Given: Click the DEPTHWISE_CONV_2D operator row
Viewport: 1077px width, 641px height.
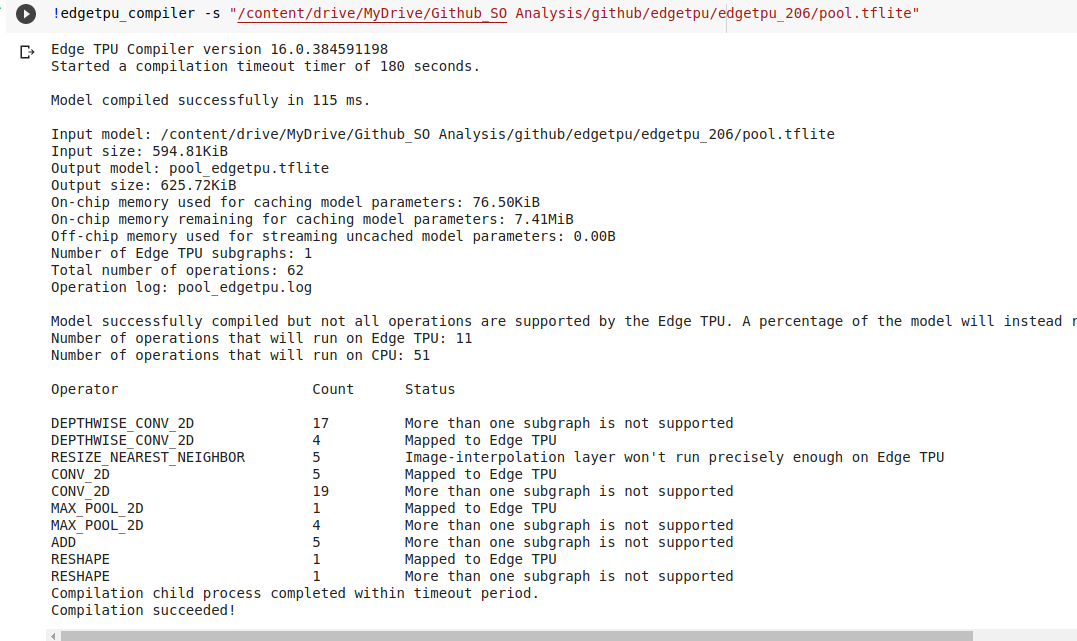Looking at the screenshot, I should 123,423.
